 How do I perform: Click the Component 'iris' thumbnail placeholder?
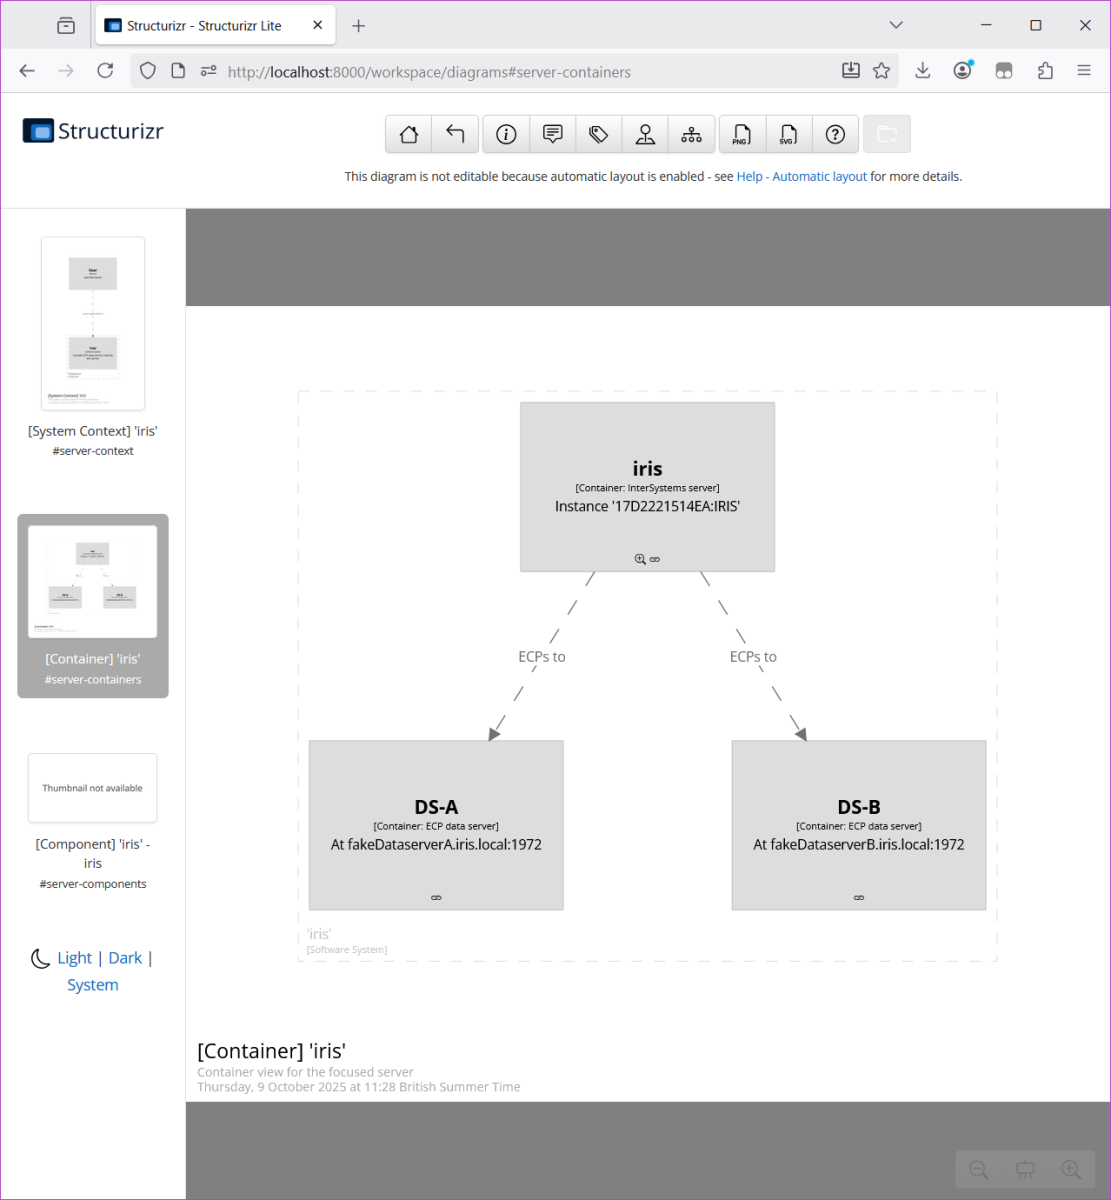93,788
